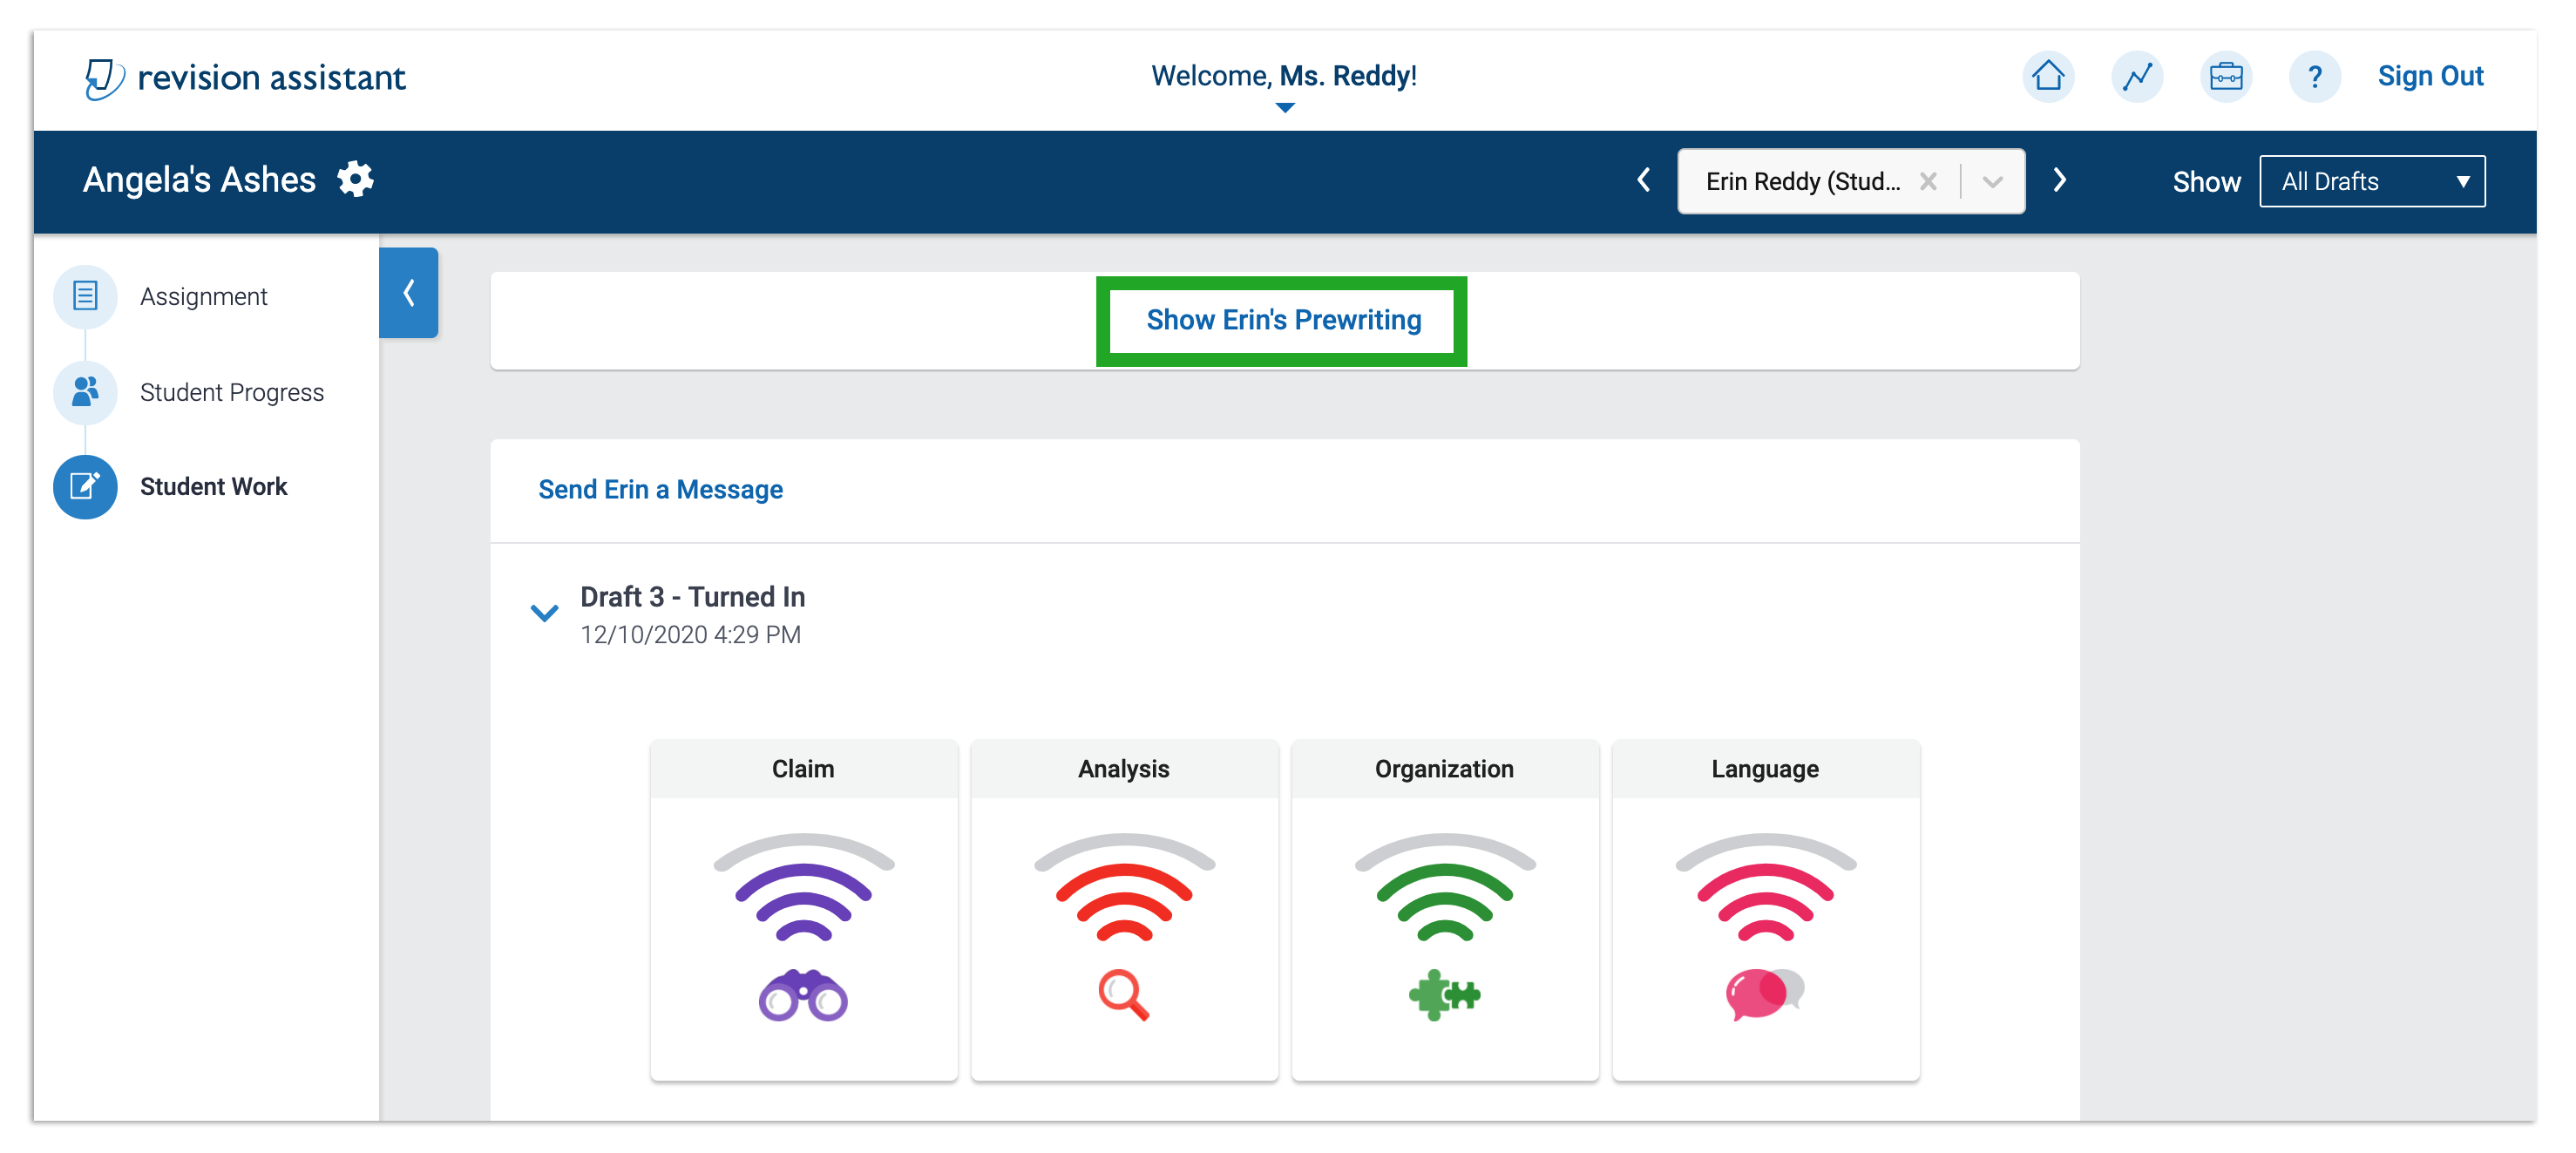
Task: Click the Organization puzzle piece icon
Action: click(x=1444, y=995)
